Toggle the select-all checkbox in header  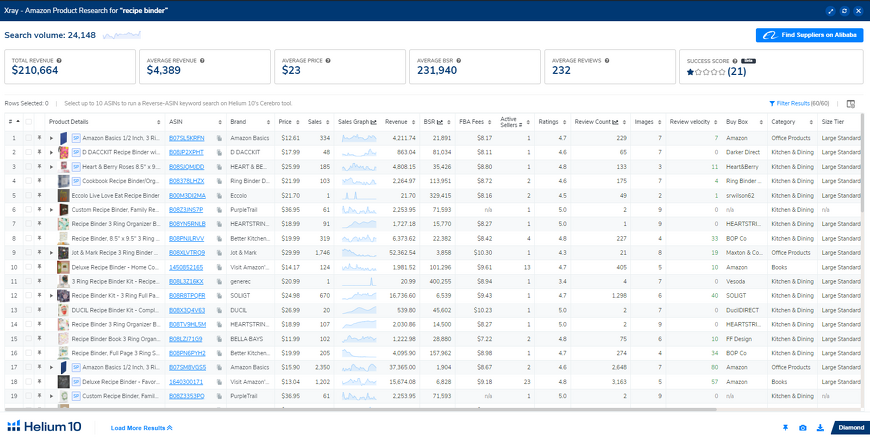(28, 121)
